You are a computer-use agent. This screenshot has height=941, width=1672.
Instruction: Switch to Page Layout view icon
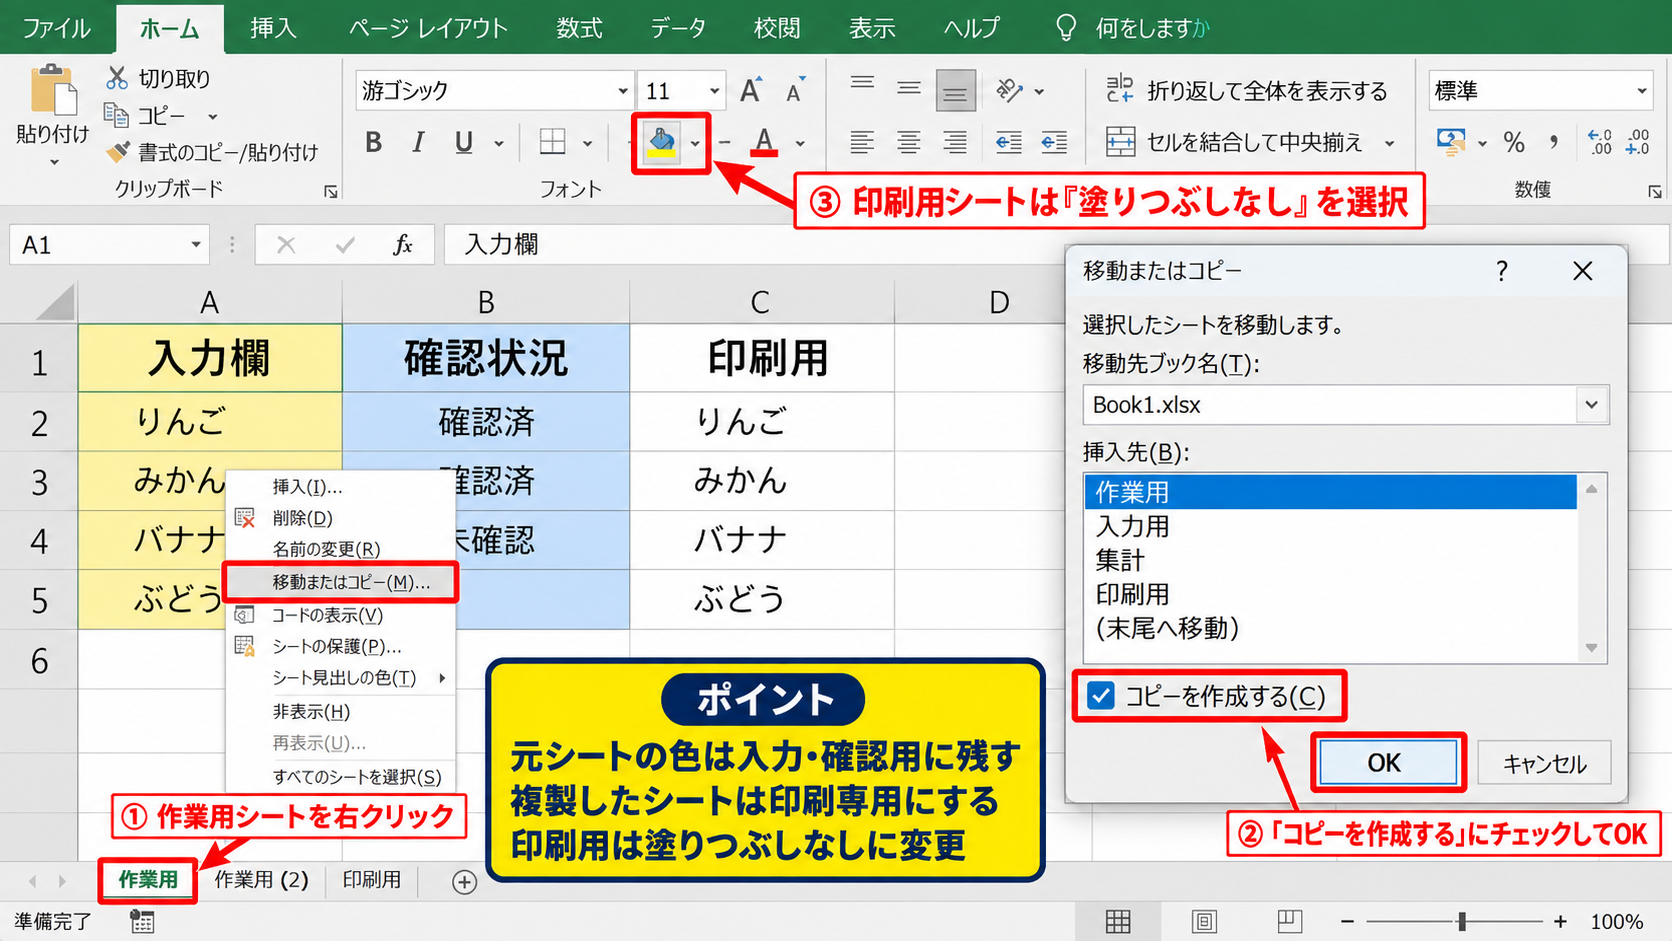point(1204,921)
